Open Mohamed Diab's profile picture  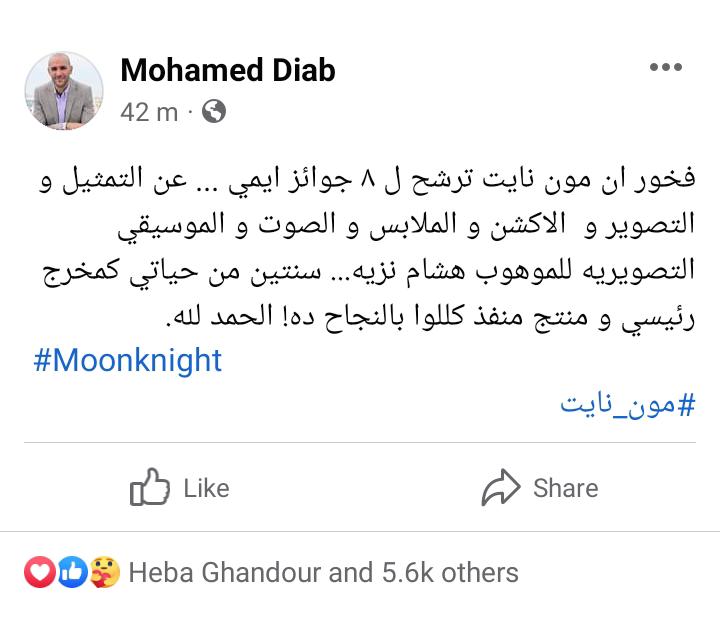point(63,91)
